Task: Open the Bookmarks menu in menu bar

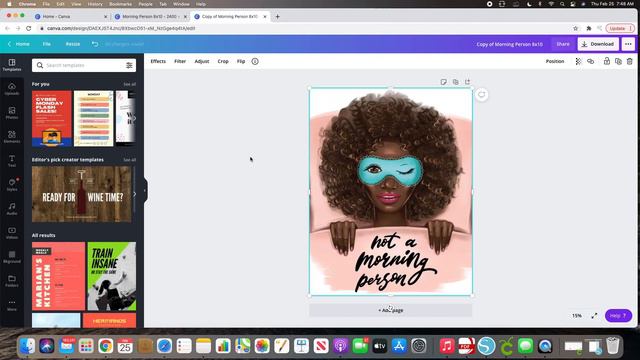Action: point(120,4)
